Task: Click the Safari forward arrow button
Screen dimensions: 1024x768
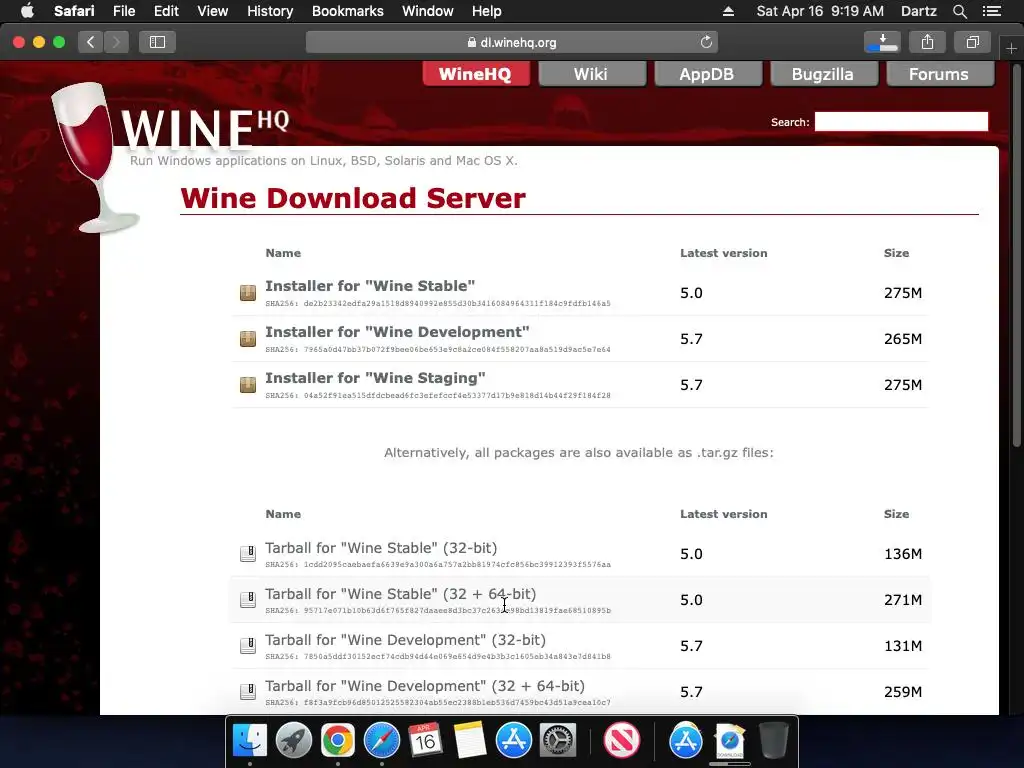Action: (116, 42)
